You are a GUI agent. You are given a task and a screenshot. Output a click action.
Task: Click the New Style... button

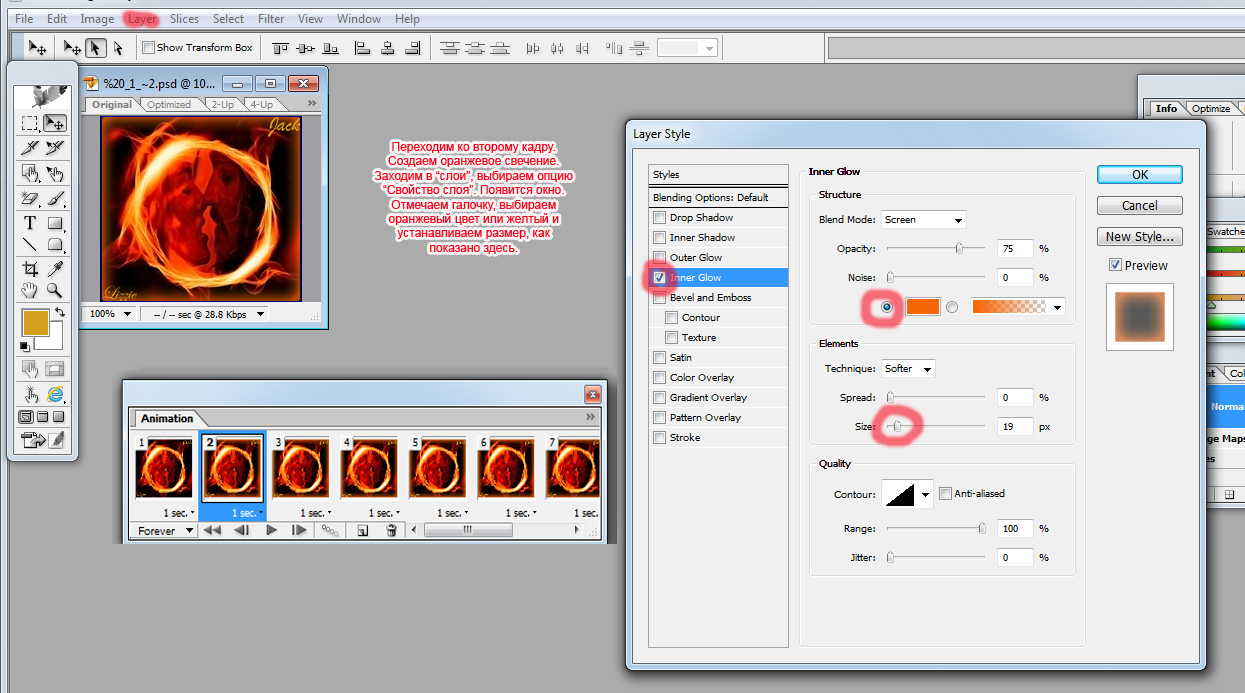[x=1140, y=237]
